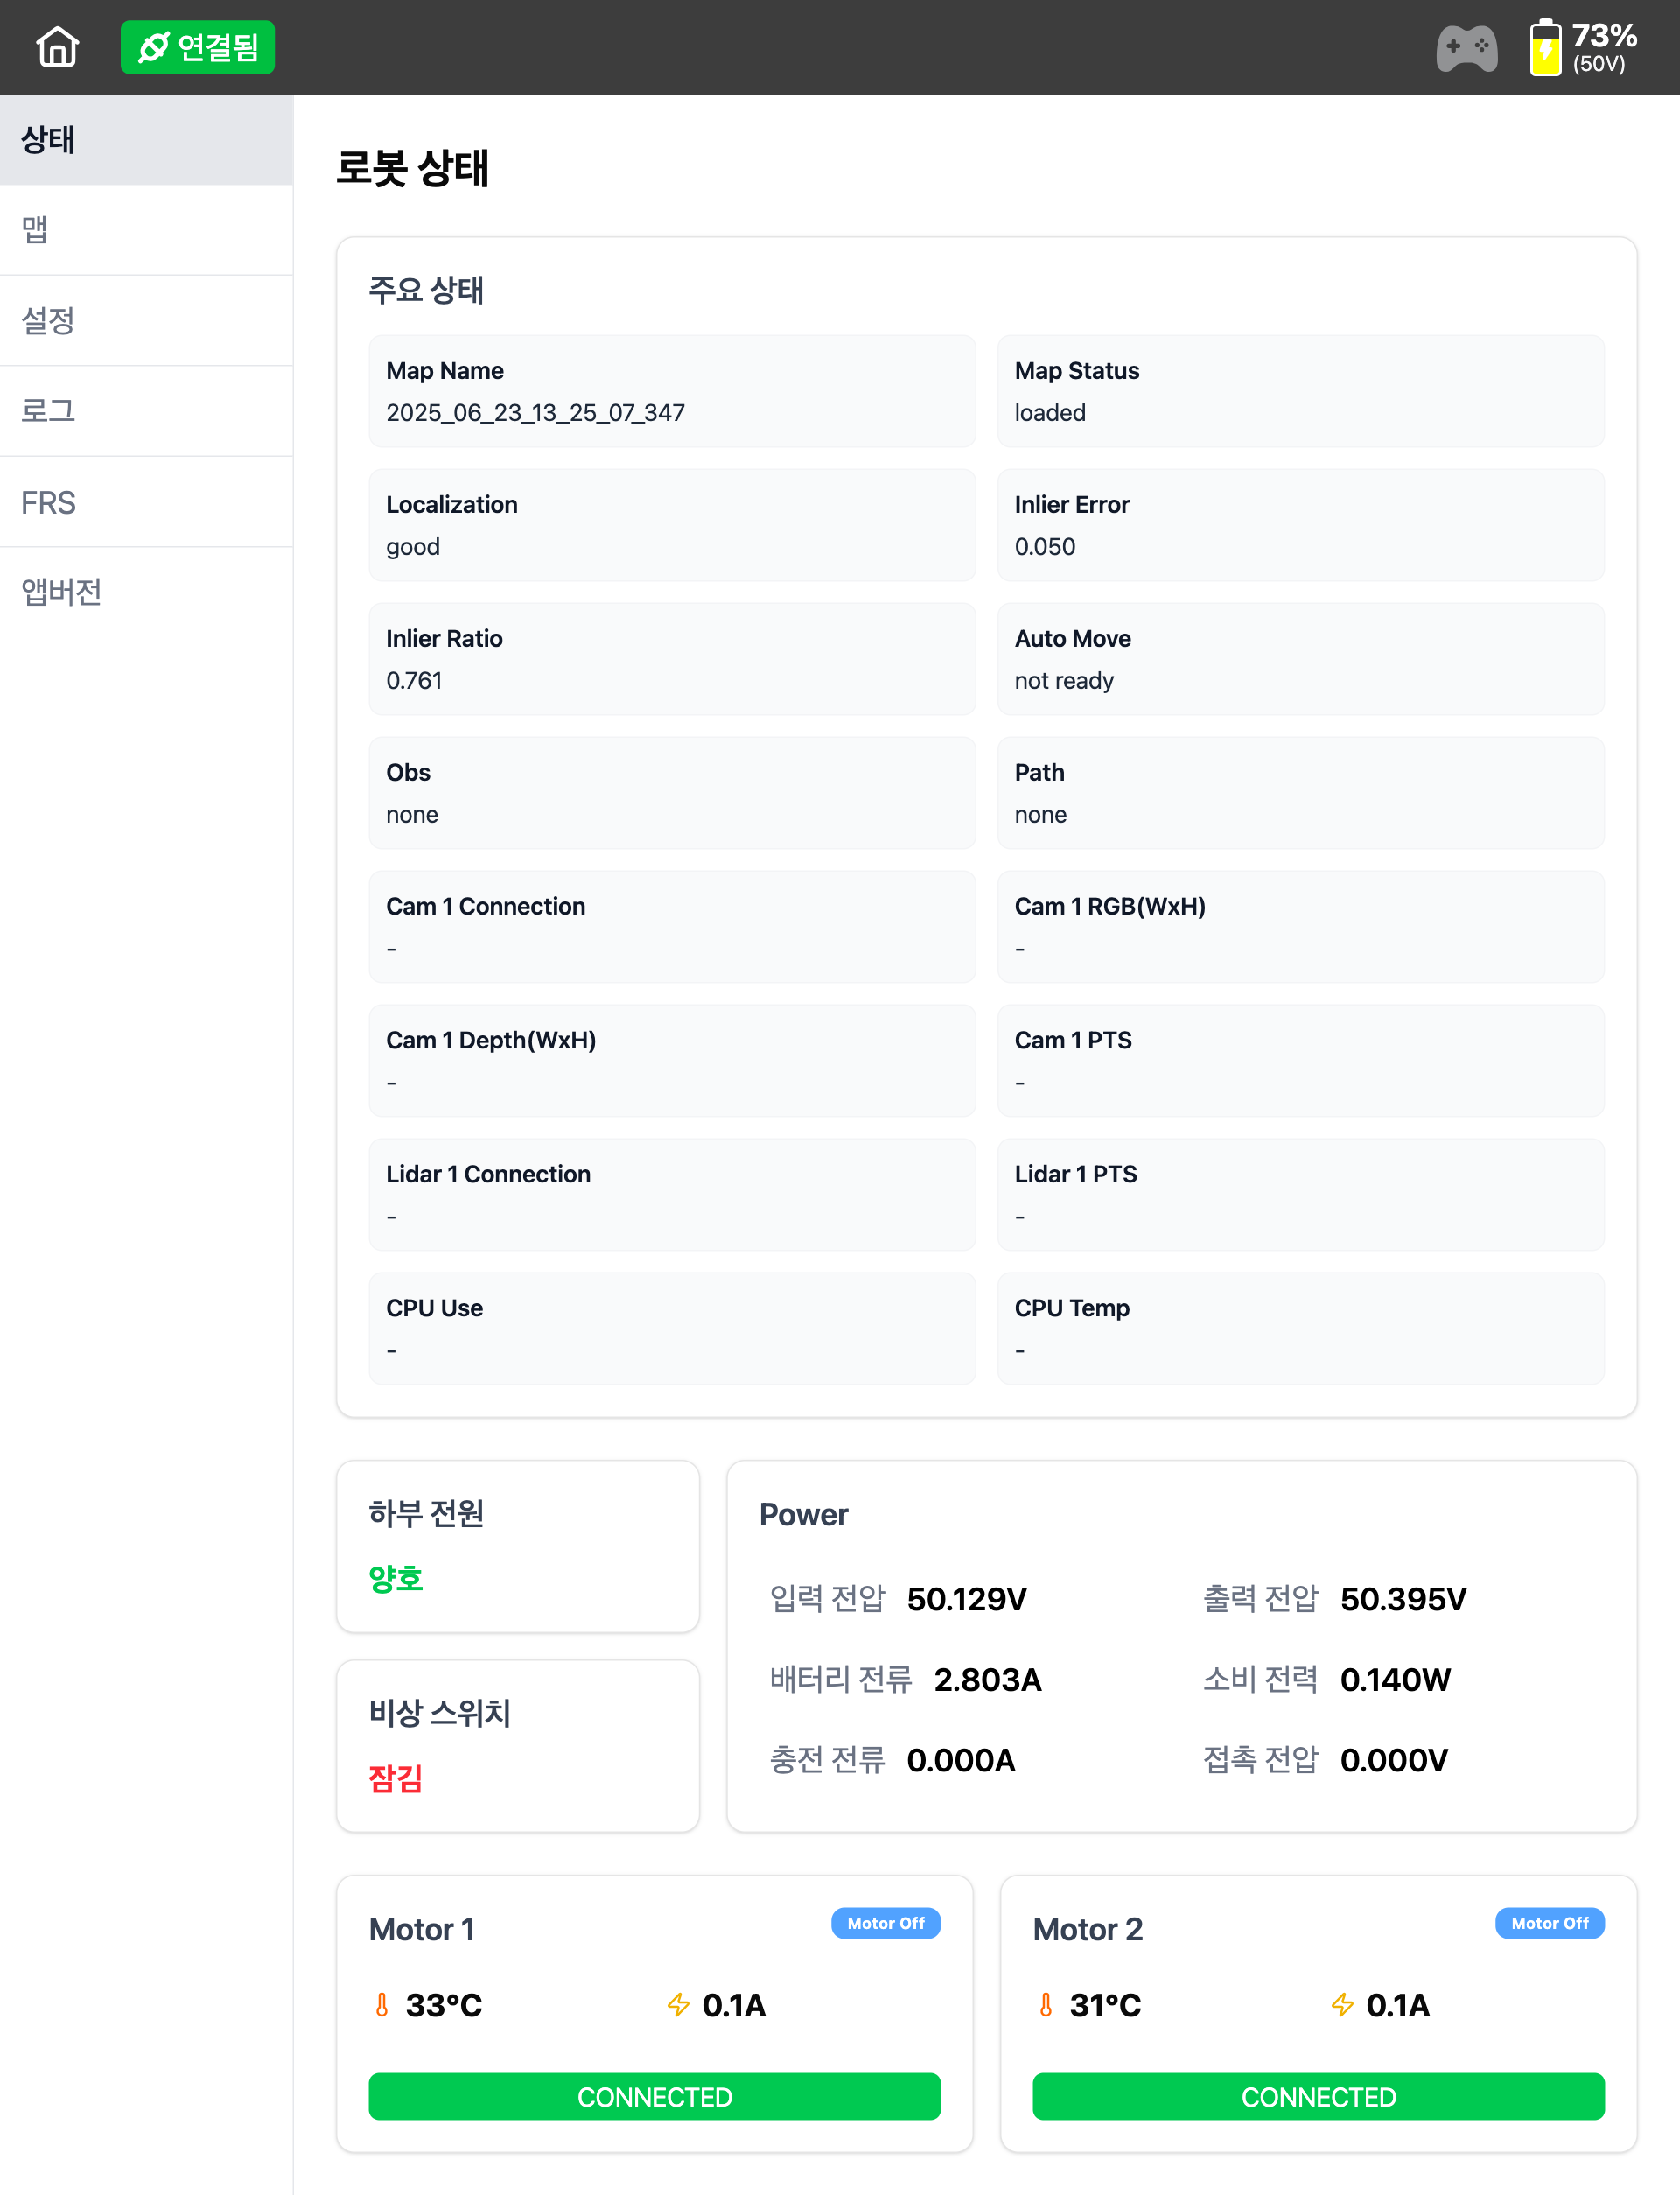Open the 맵 sidebar menu
This screenshot has width=1680, height=2195.
(x=146, y=230)
